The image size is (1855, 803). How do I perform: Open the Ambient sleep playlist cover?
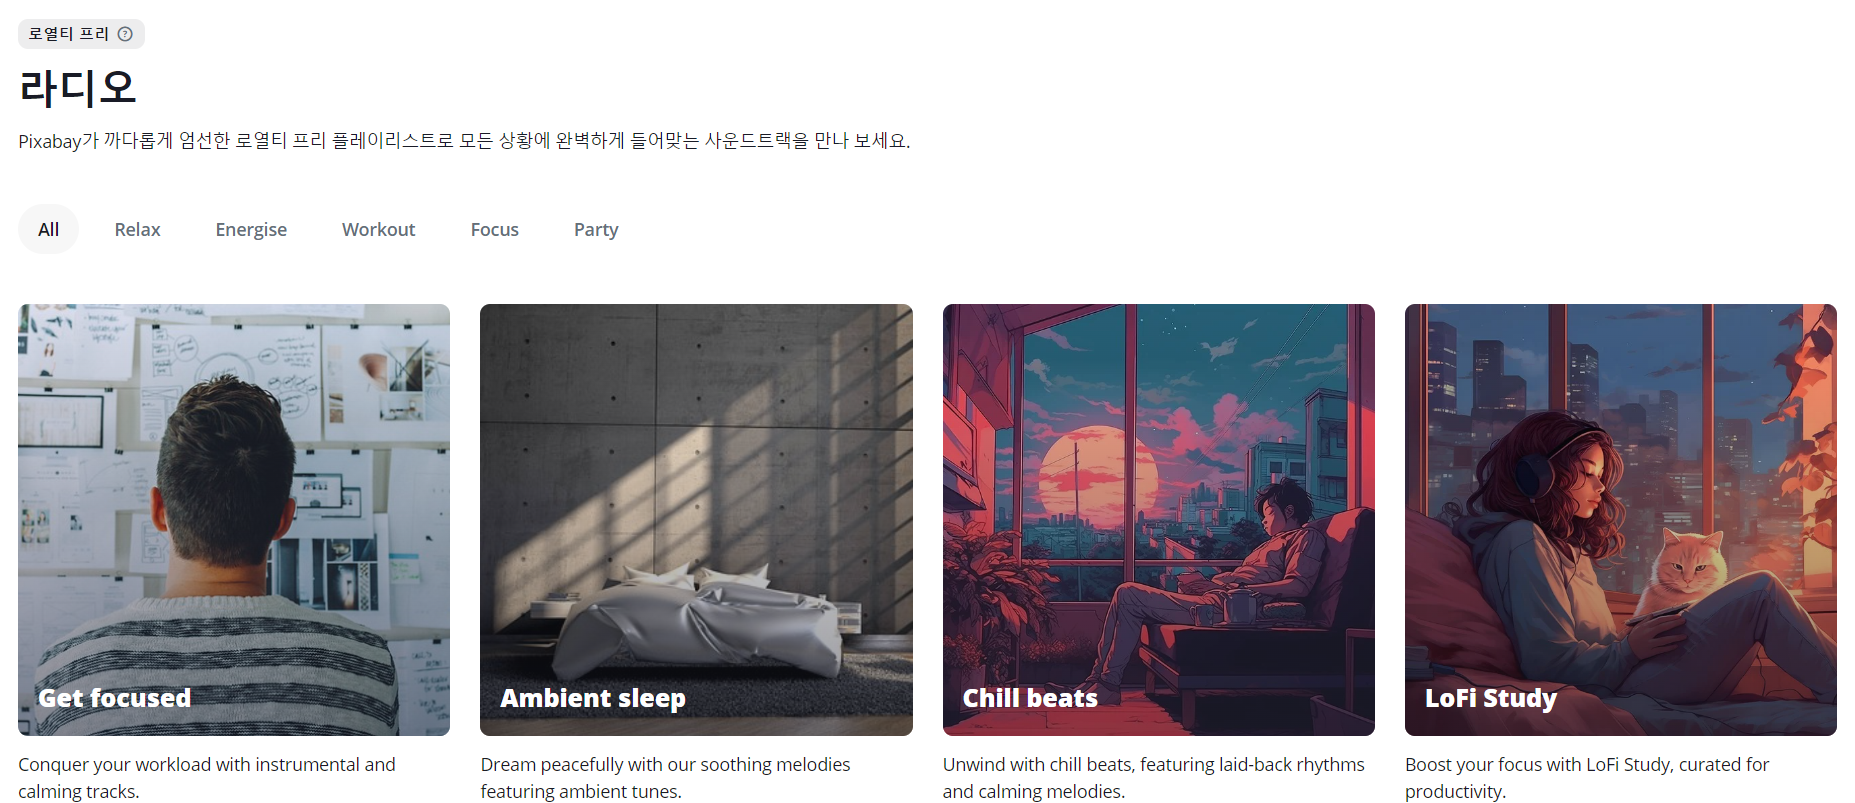[696, 520]
